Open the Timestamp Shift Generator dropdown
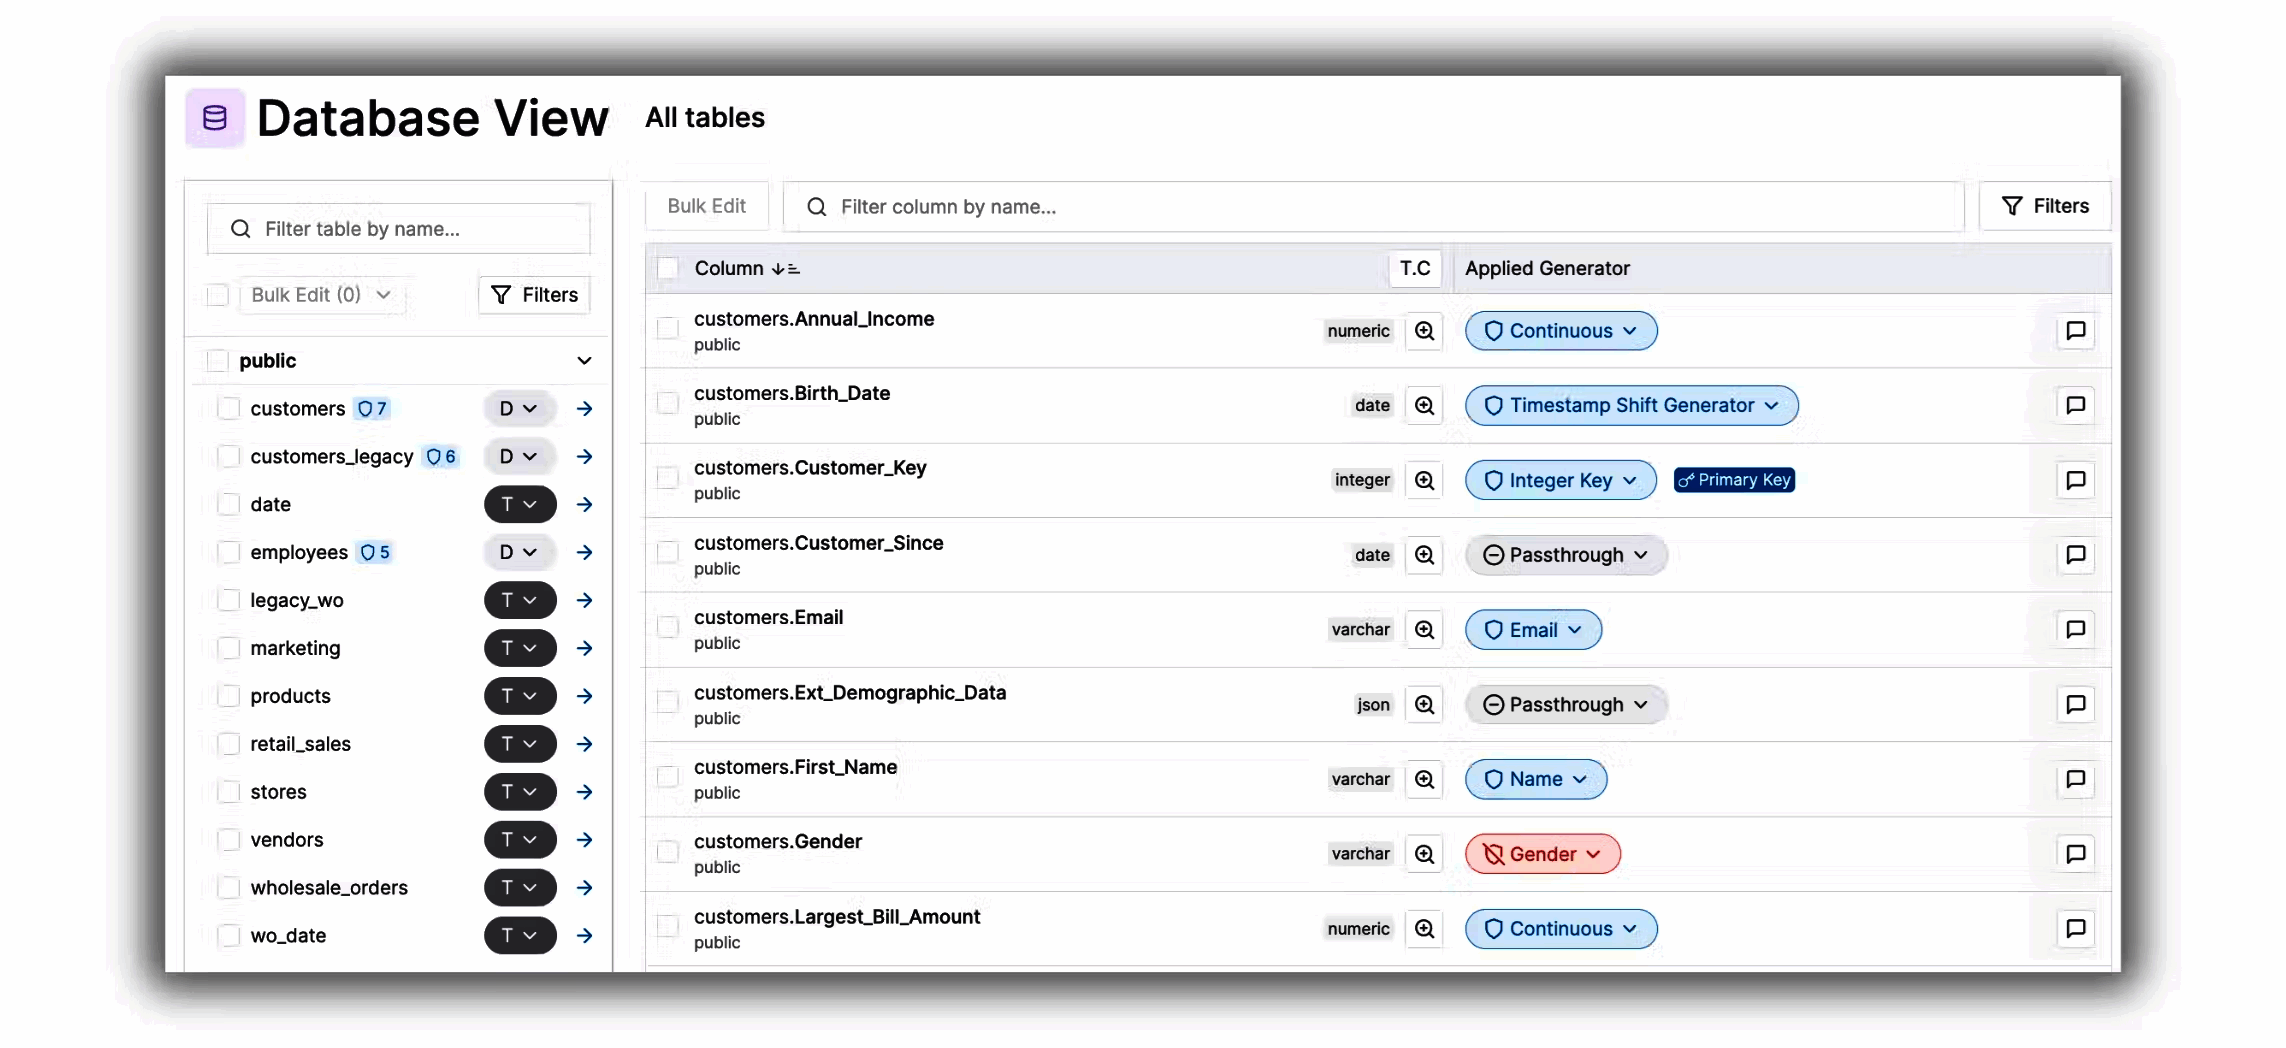Viewport: 2286px width, 1048px height. (x=1631, y=405)
